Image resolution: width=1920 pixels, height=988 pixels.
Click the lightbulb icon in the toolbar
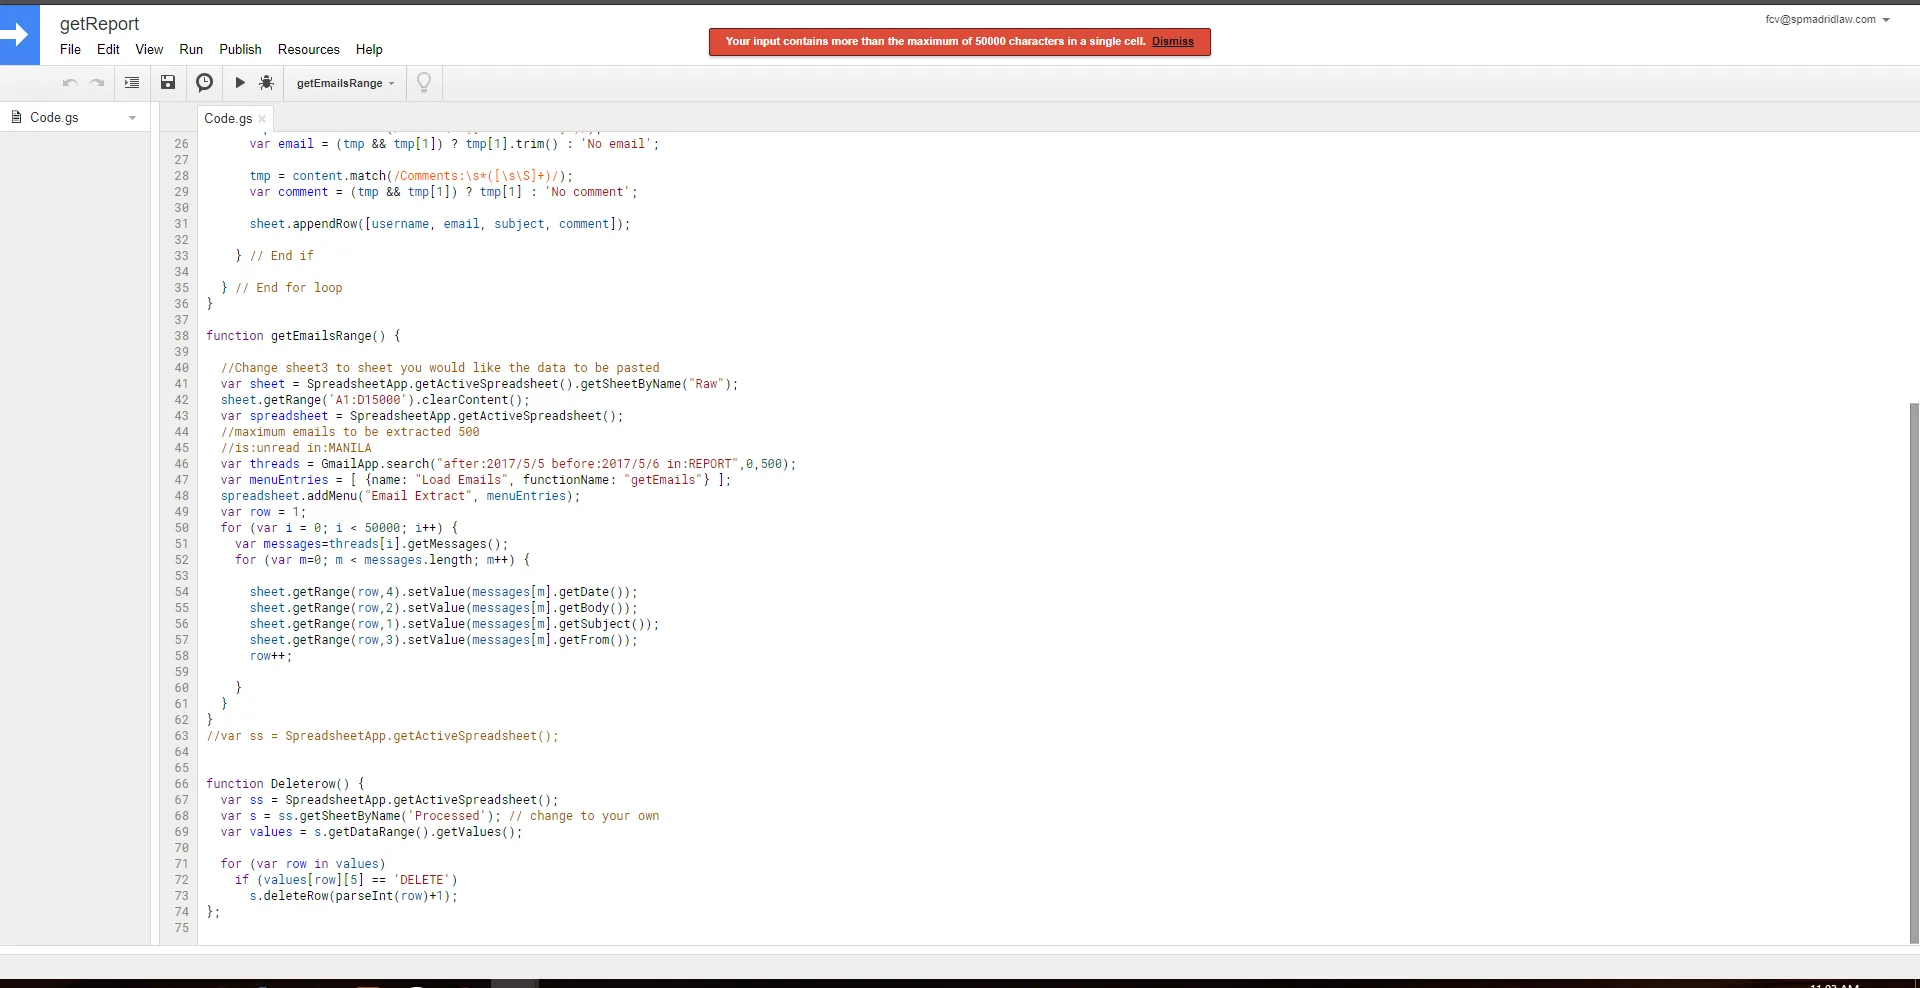click(x=424, y=83)
